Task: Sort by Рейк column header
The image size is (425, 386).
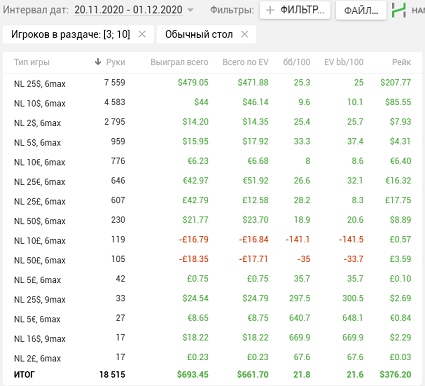Action: pos(402,62)
